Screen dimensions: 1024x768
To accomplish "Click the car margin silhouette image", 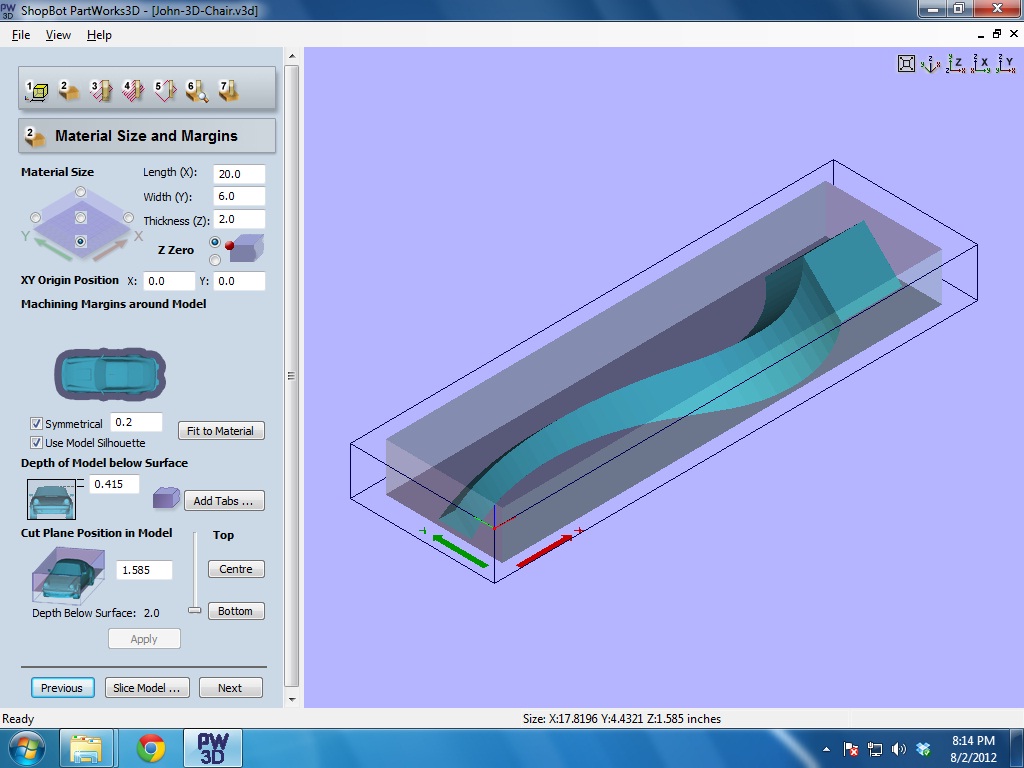I will pos(110,374).
